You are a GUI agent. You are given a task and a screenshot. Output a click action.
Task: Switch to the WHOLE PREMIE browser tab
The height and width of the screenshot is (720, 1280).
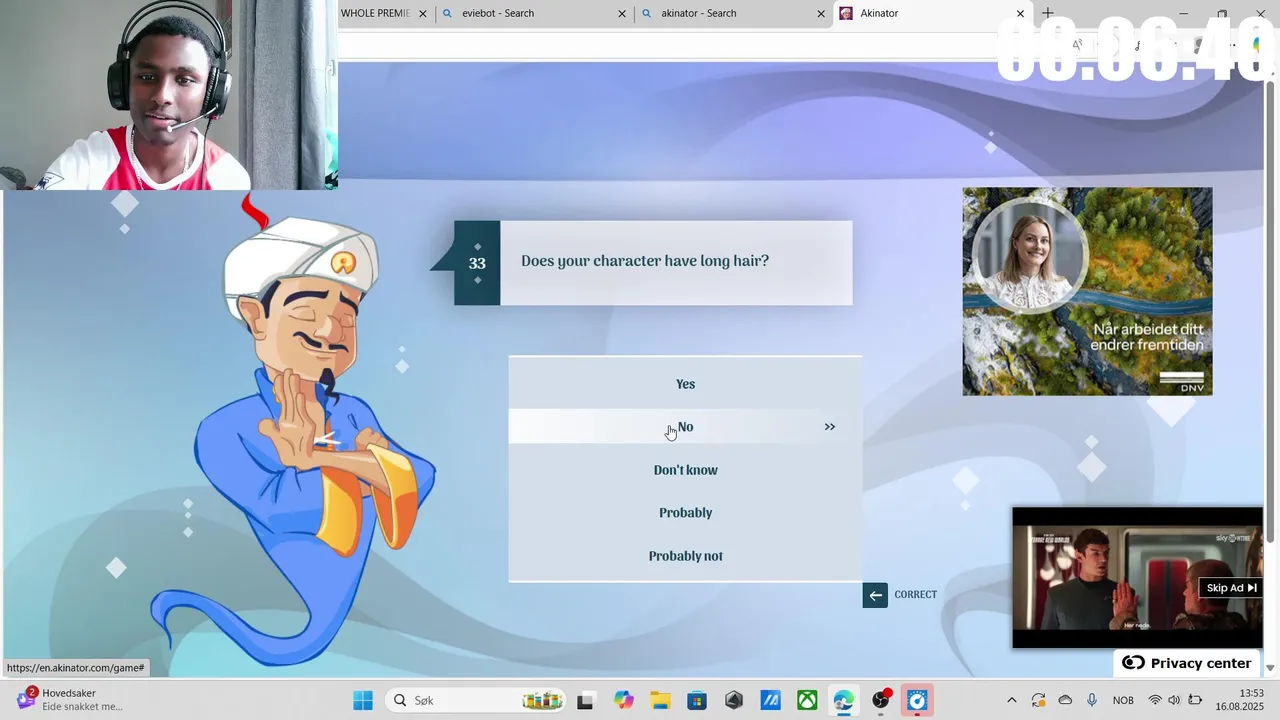375,13
